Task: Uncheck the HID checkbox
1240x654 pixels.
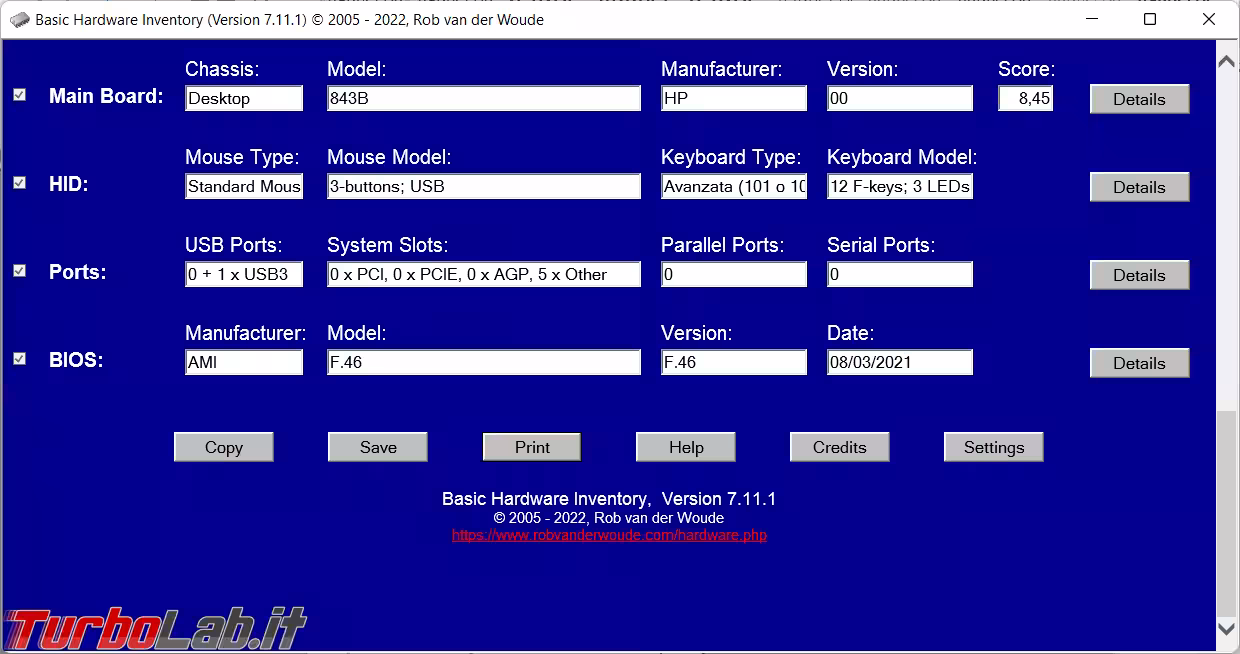Action: click(19, 183)
